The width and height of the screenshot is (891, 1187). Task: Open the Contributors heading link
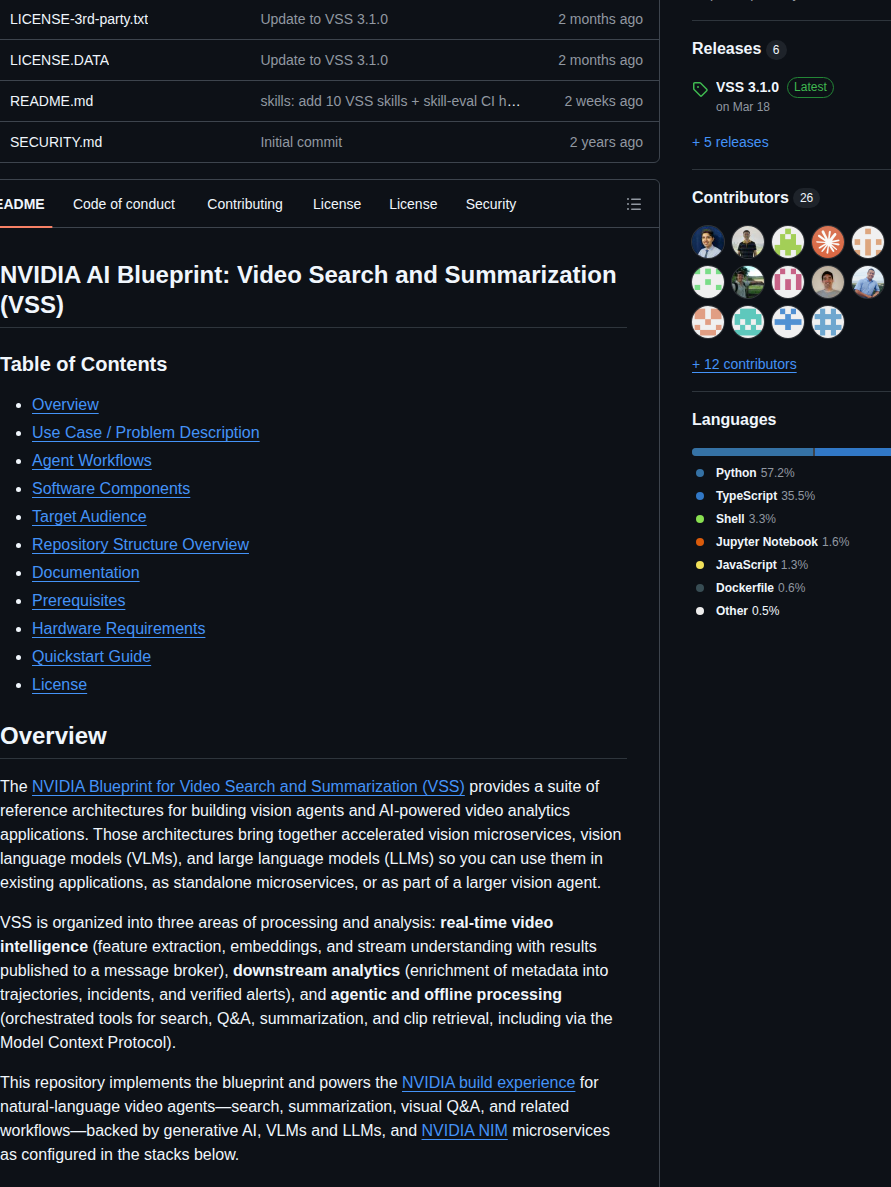point(740,198)
